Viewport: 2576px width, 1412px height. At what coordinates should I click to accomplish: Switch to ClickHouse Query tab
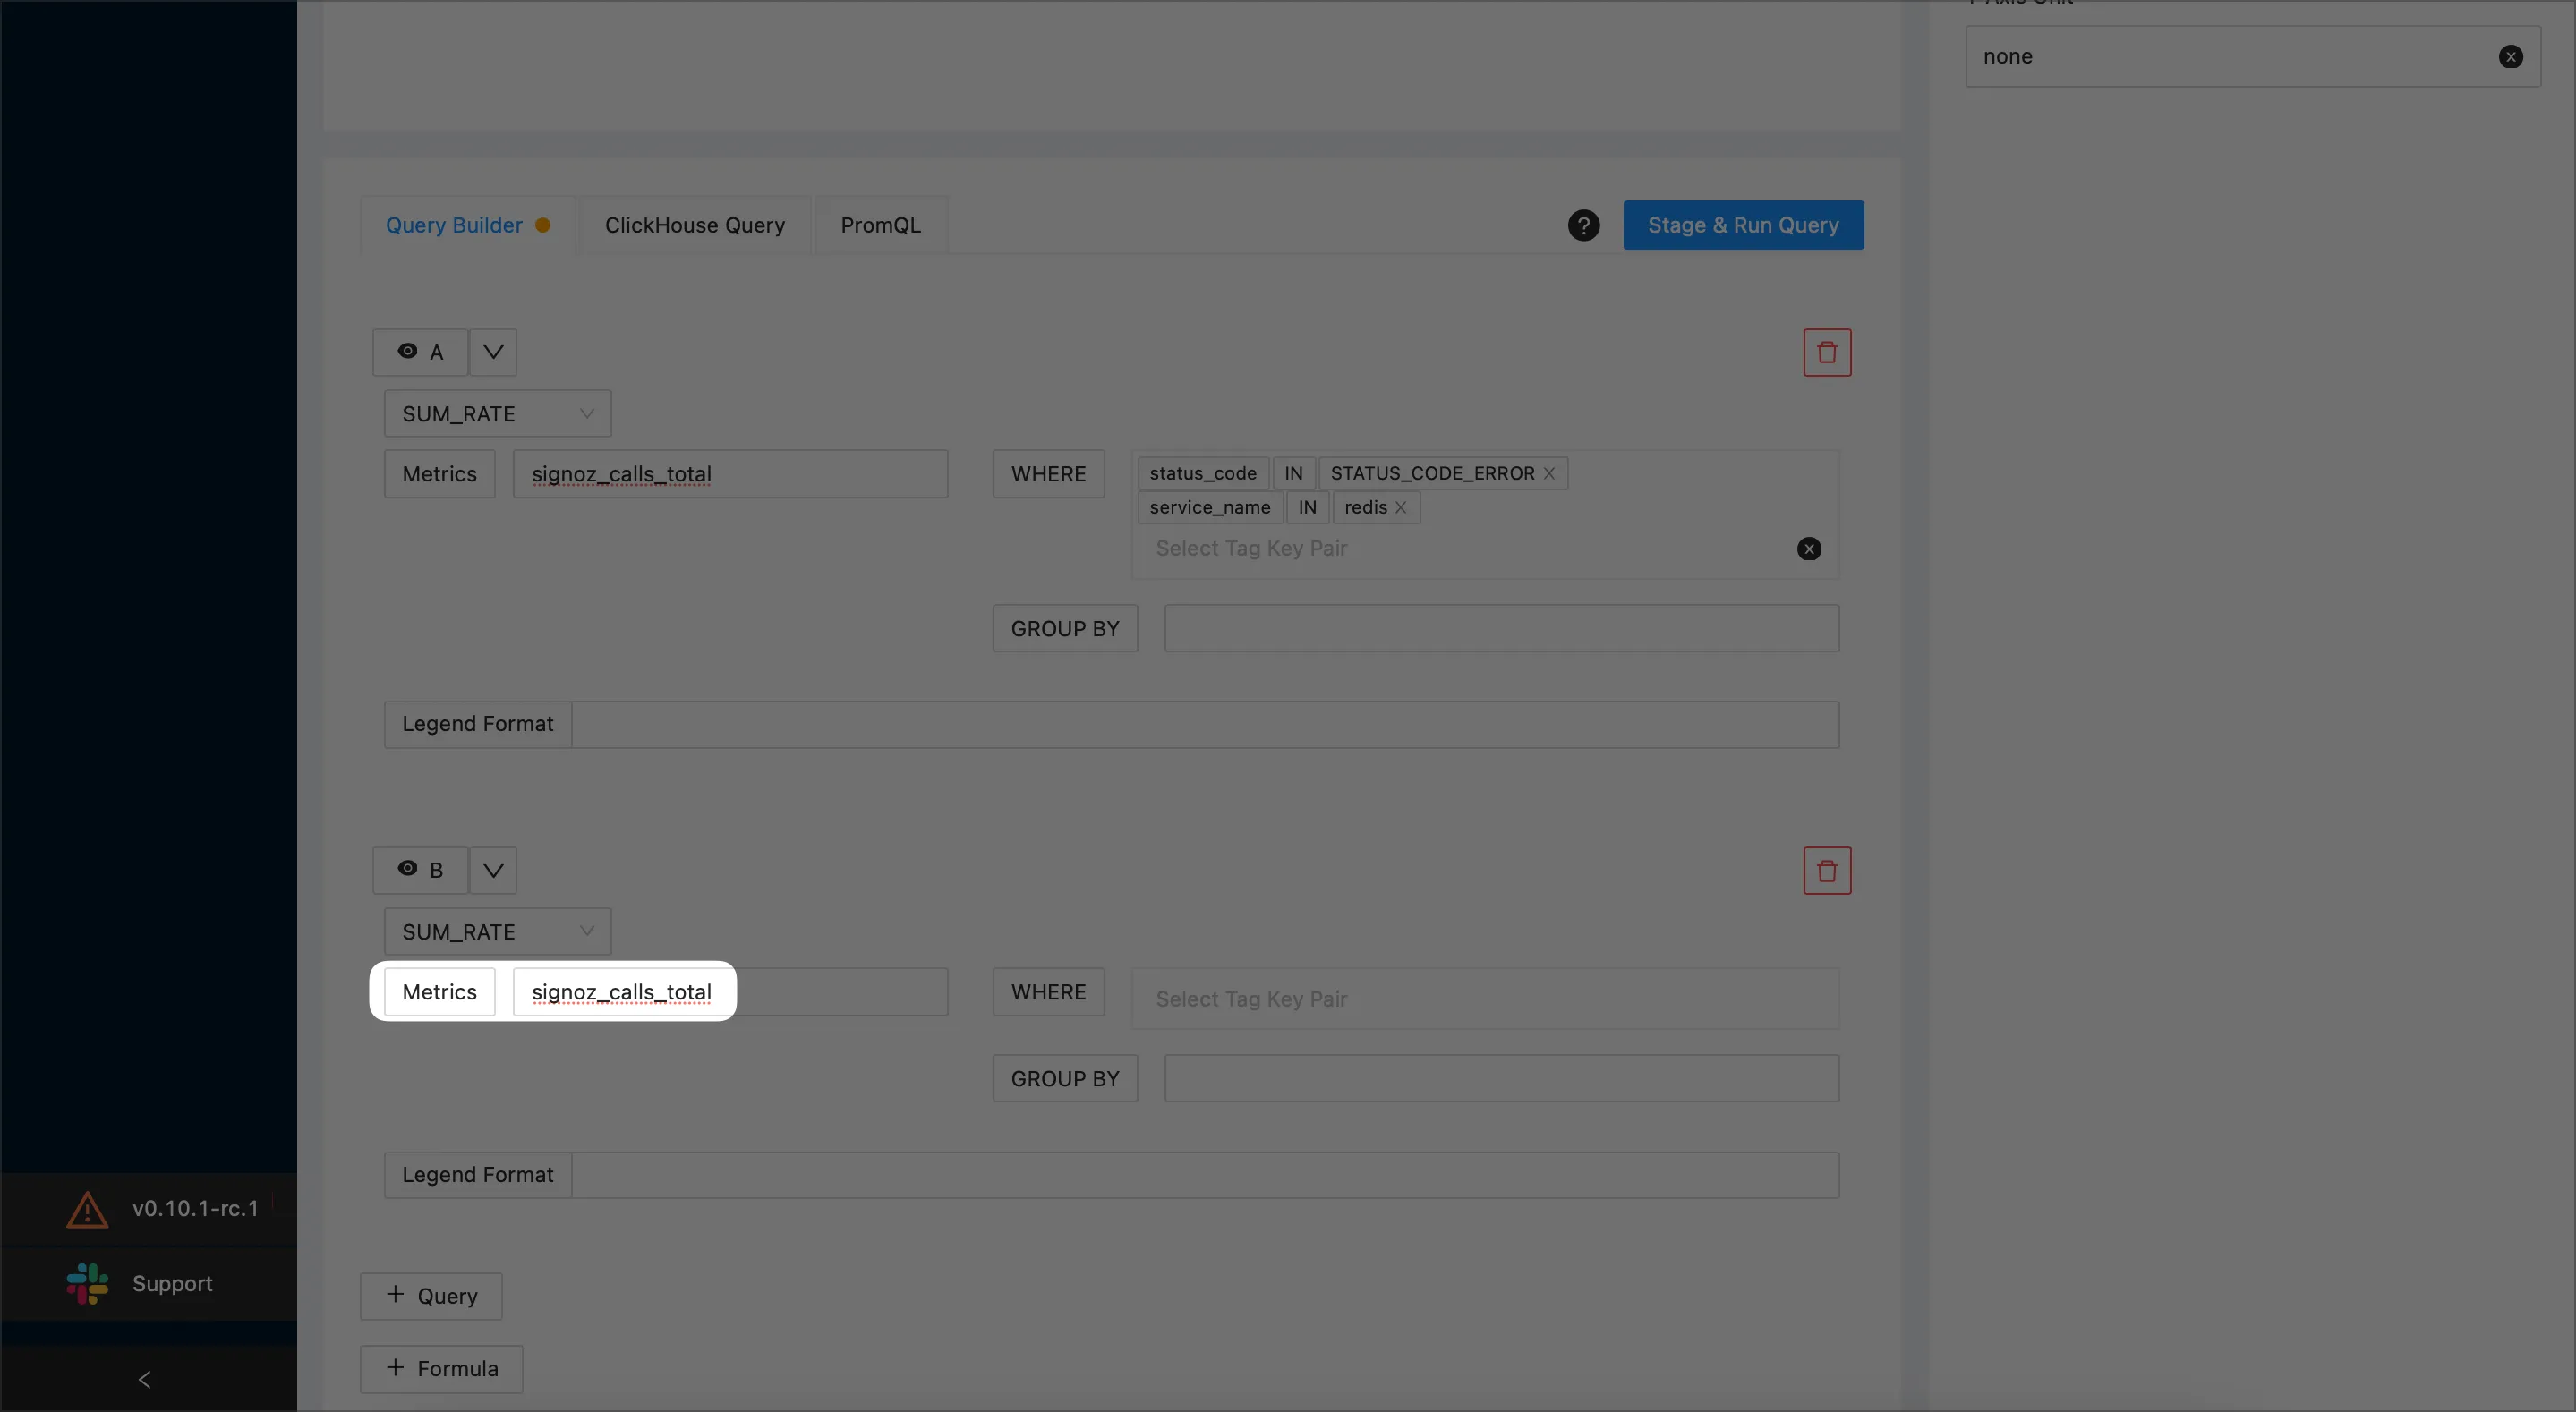tap(694, 225)
